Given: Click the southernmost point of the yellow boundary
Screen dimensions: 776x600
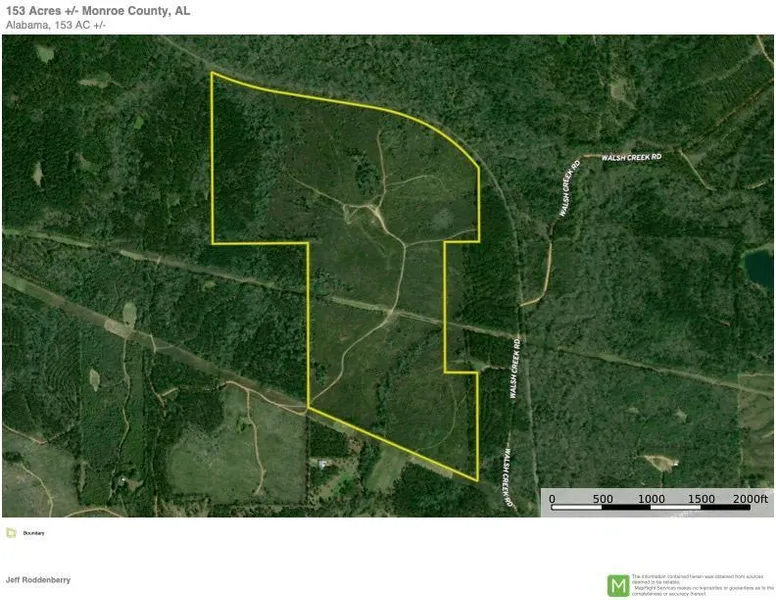Looking at the screenshot, I should pos(478,480).
